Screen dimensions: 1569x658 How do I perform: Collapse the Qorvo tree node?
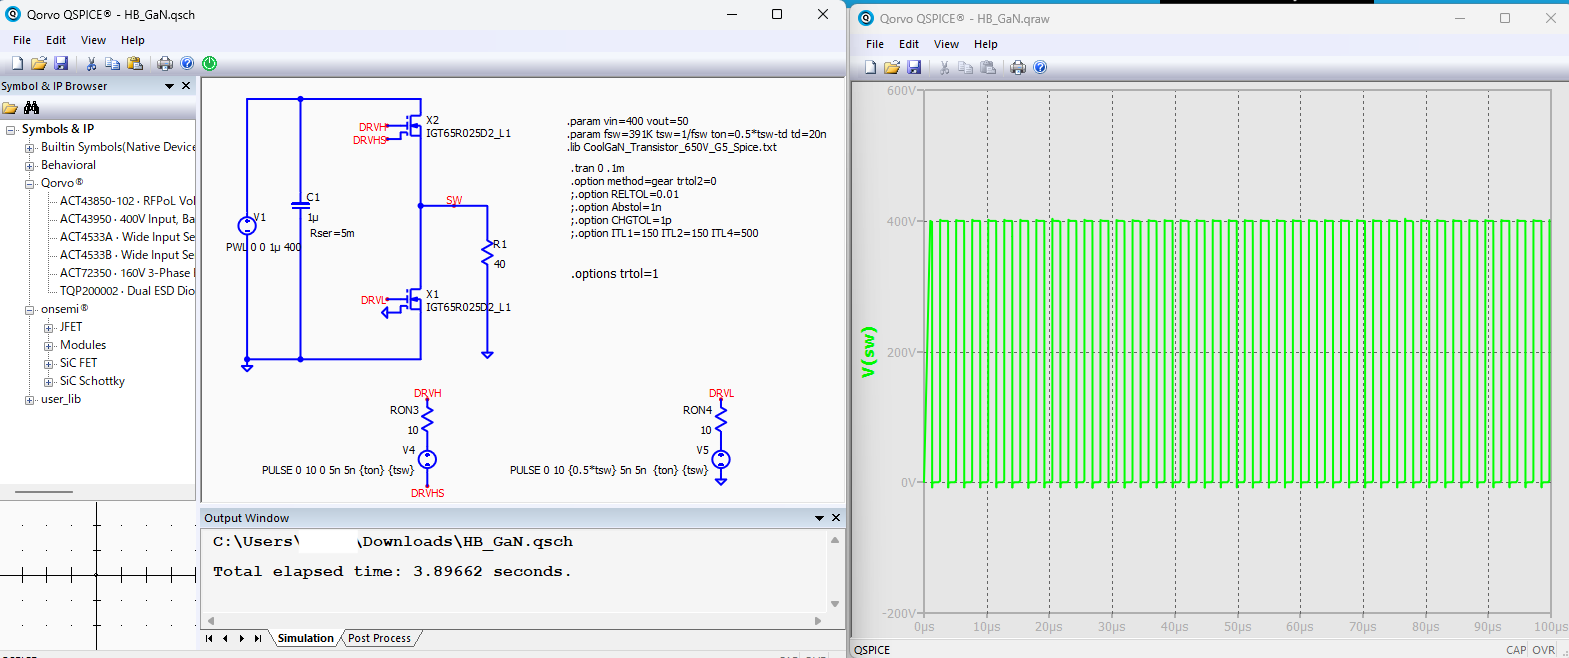coord(30,184)
